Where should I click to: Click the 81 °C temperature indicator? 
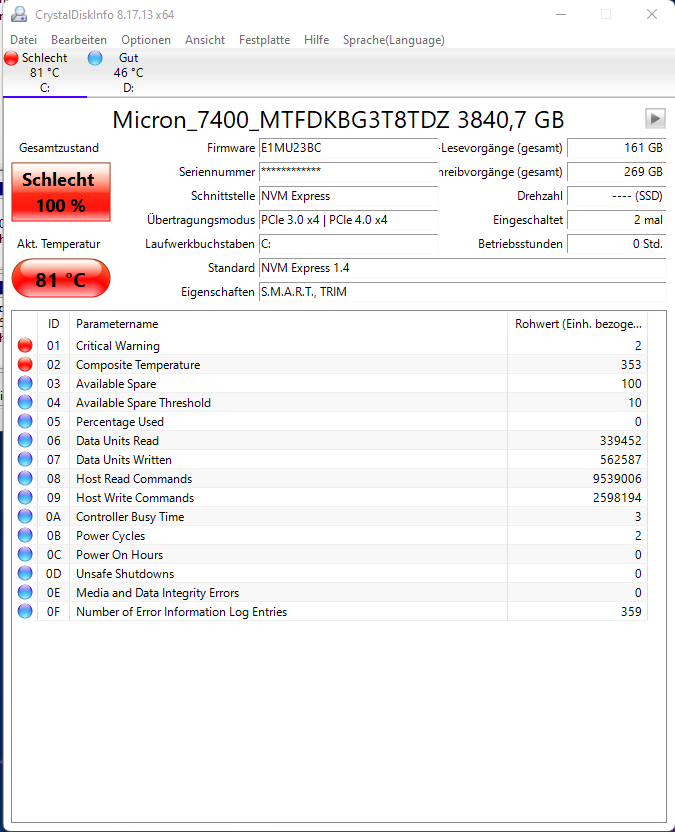coord(61,279)
